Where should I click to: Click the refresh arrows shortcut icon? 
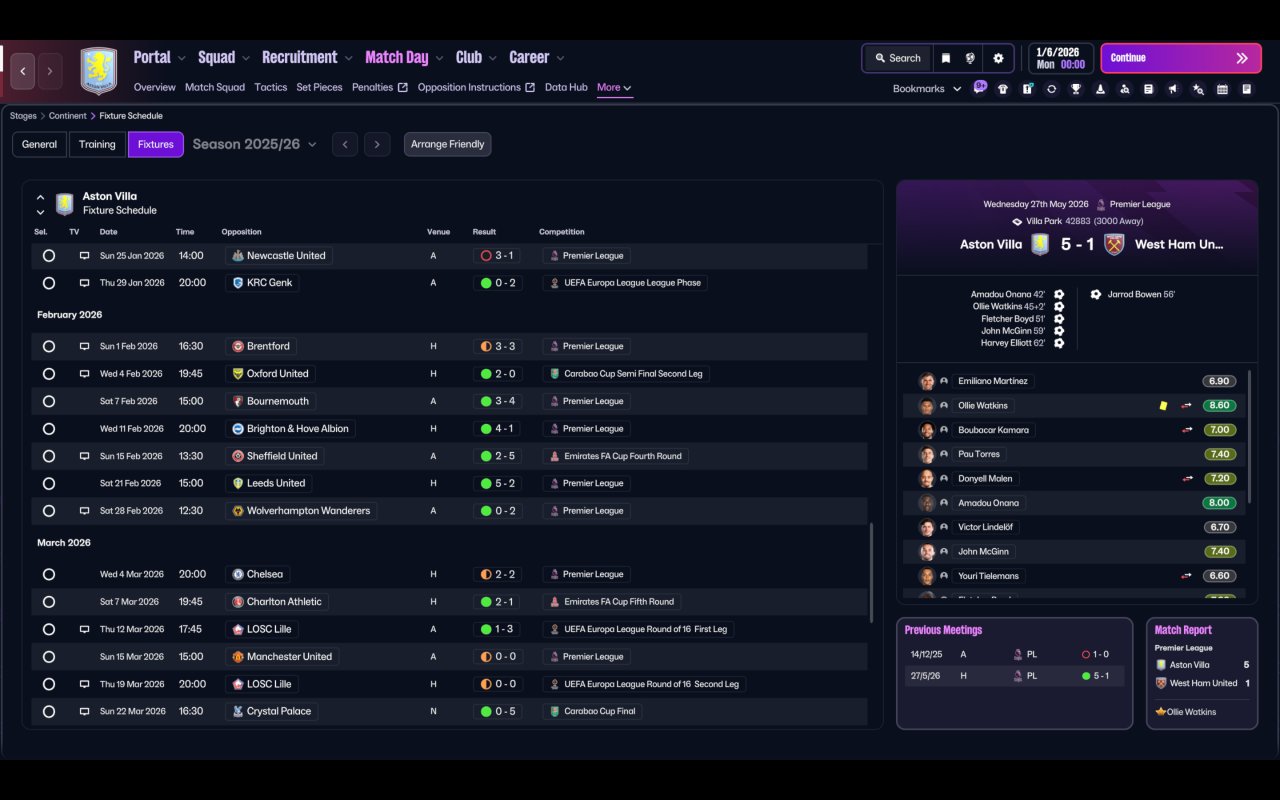point(1051,89)
